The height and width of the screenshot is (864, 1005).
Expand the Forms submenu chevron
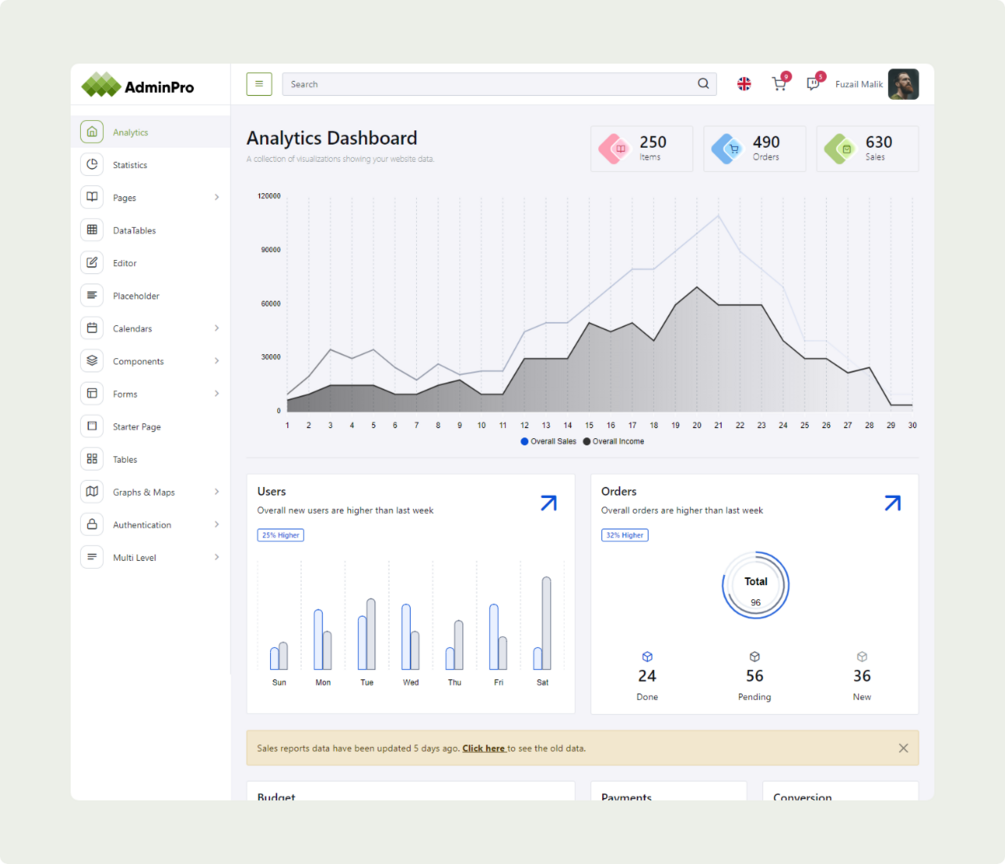coord(217,393)
